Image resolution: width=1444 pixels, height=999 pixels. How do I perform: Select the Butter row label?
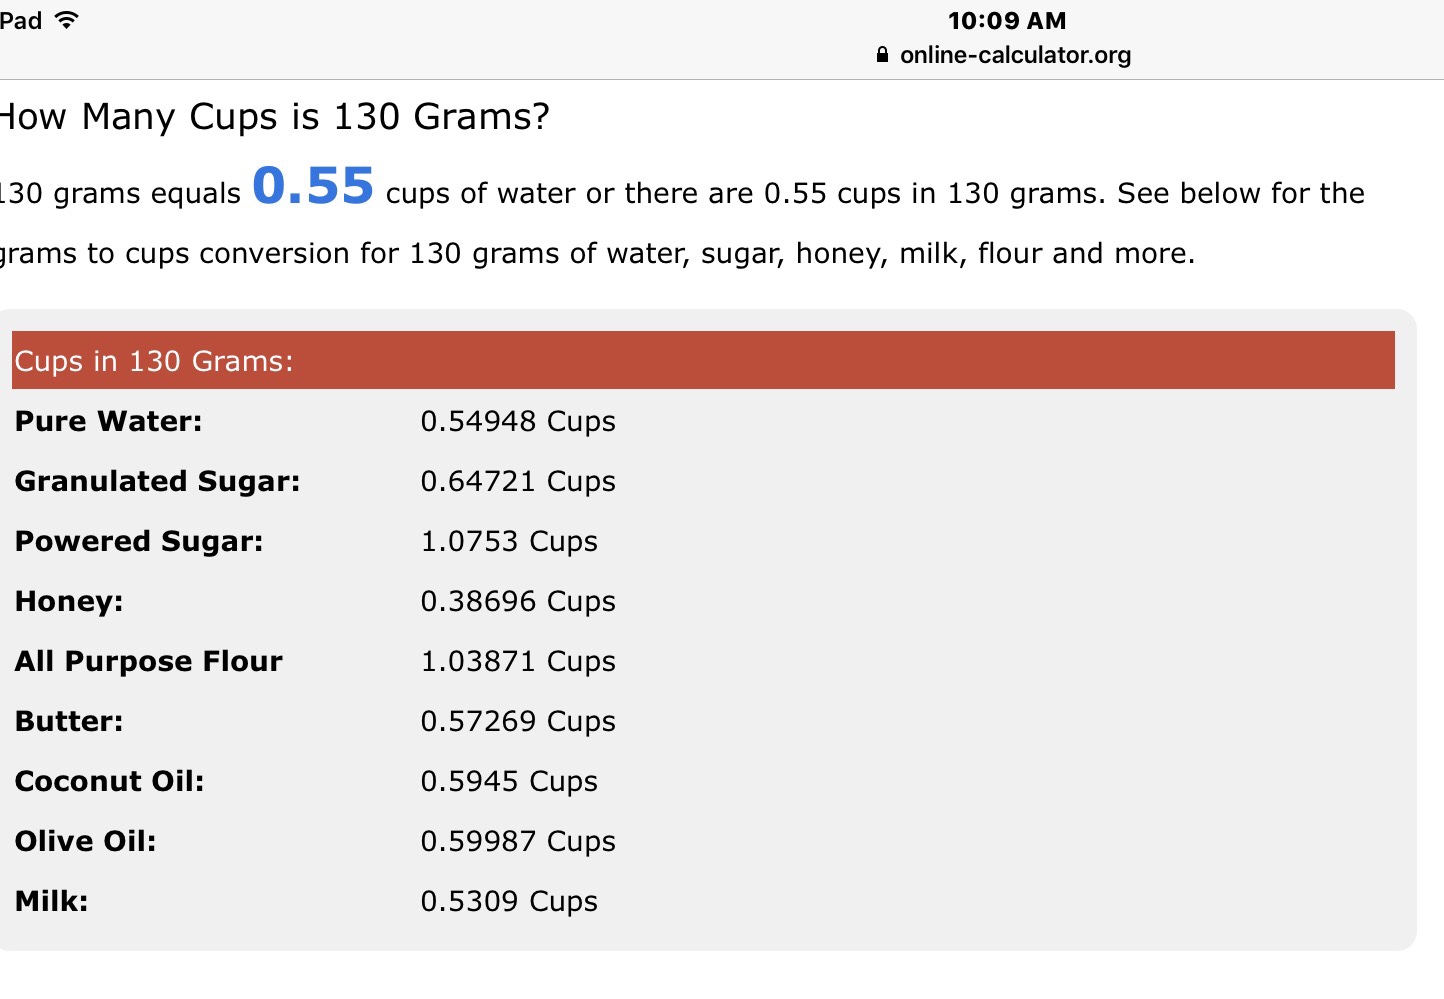click(69, 721)
